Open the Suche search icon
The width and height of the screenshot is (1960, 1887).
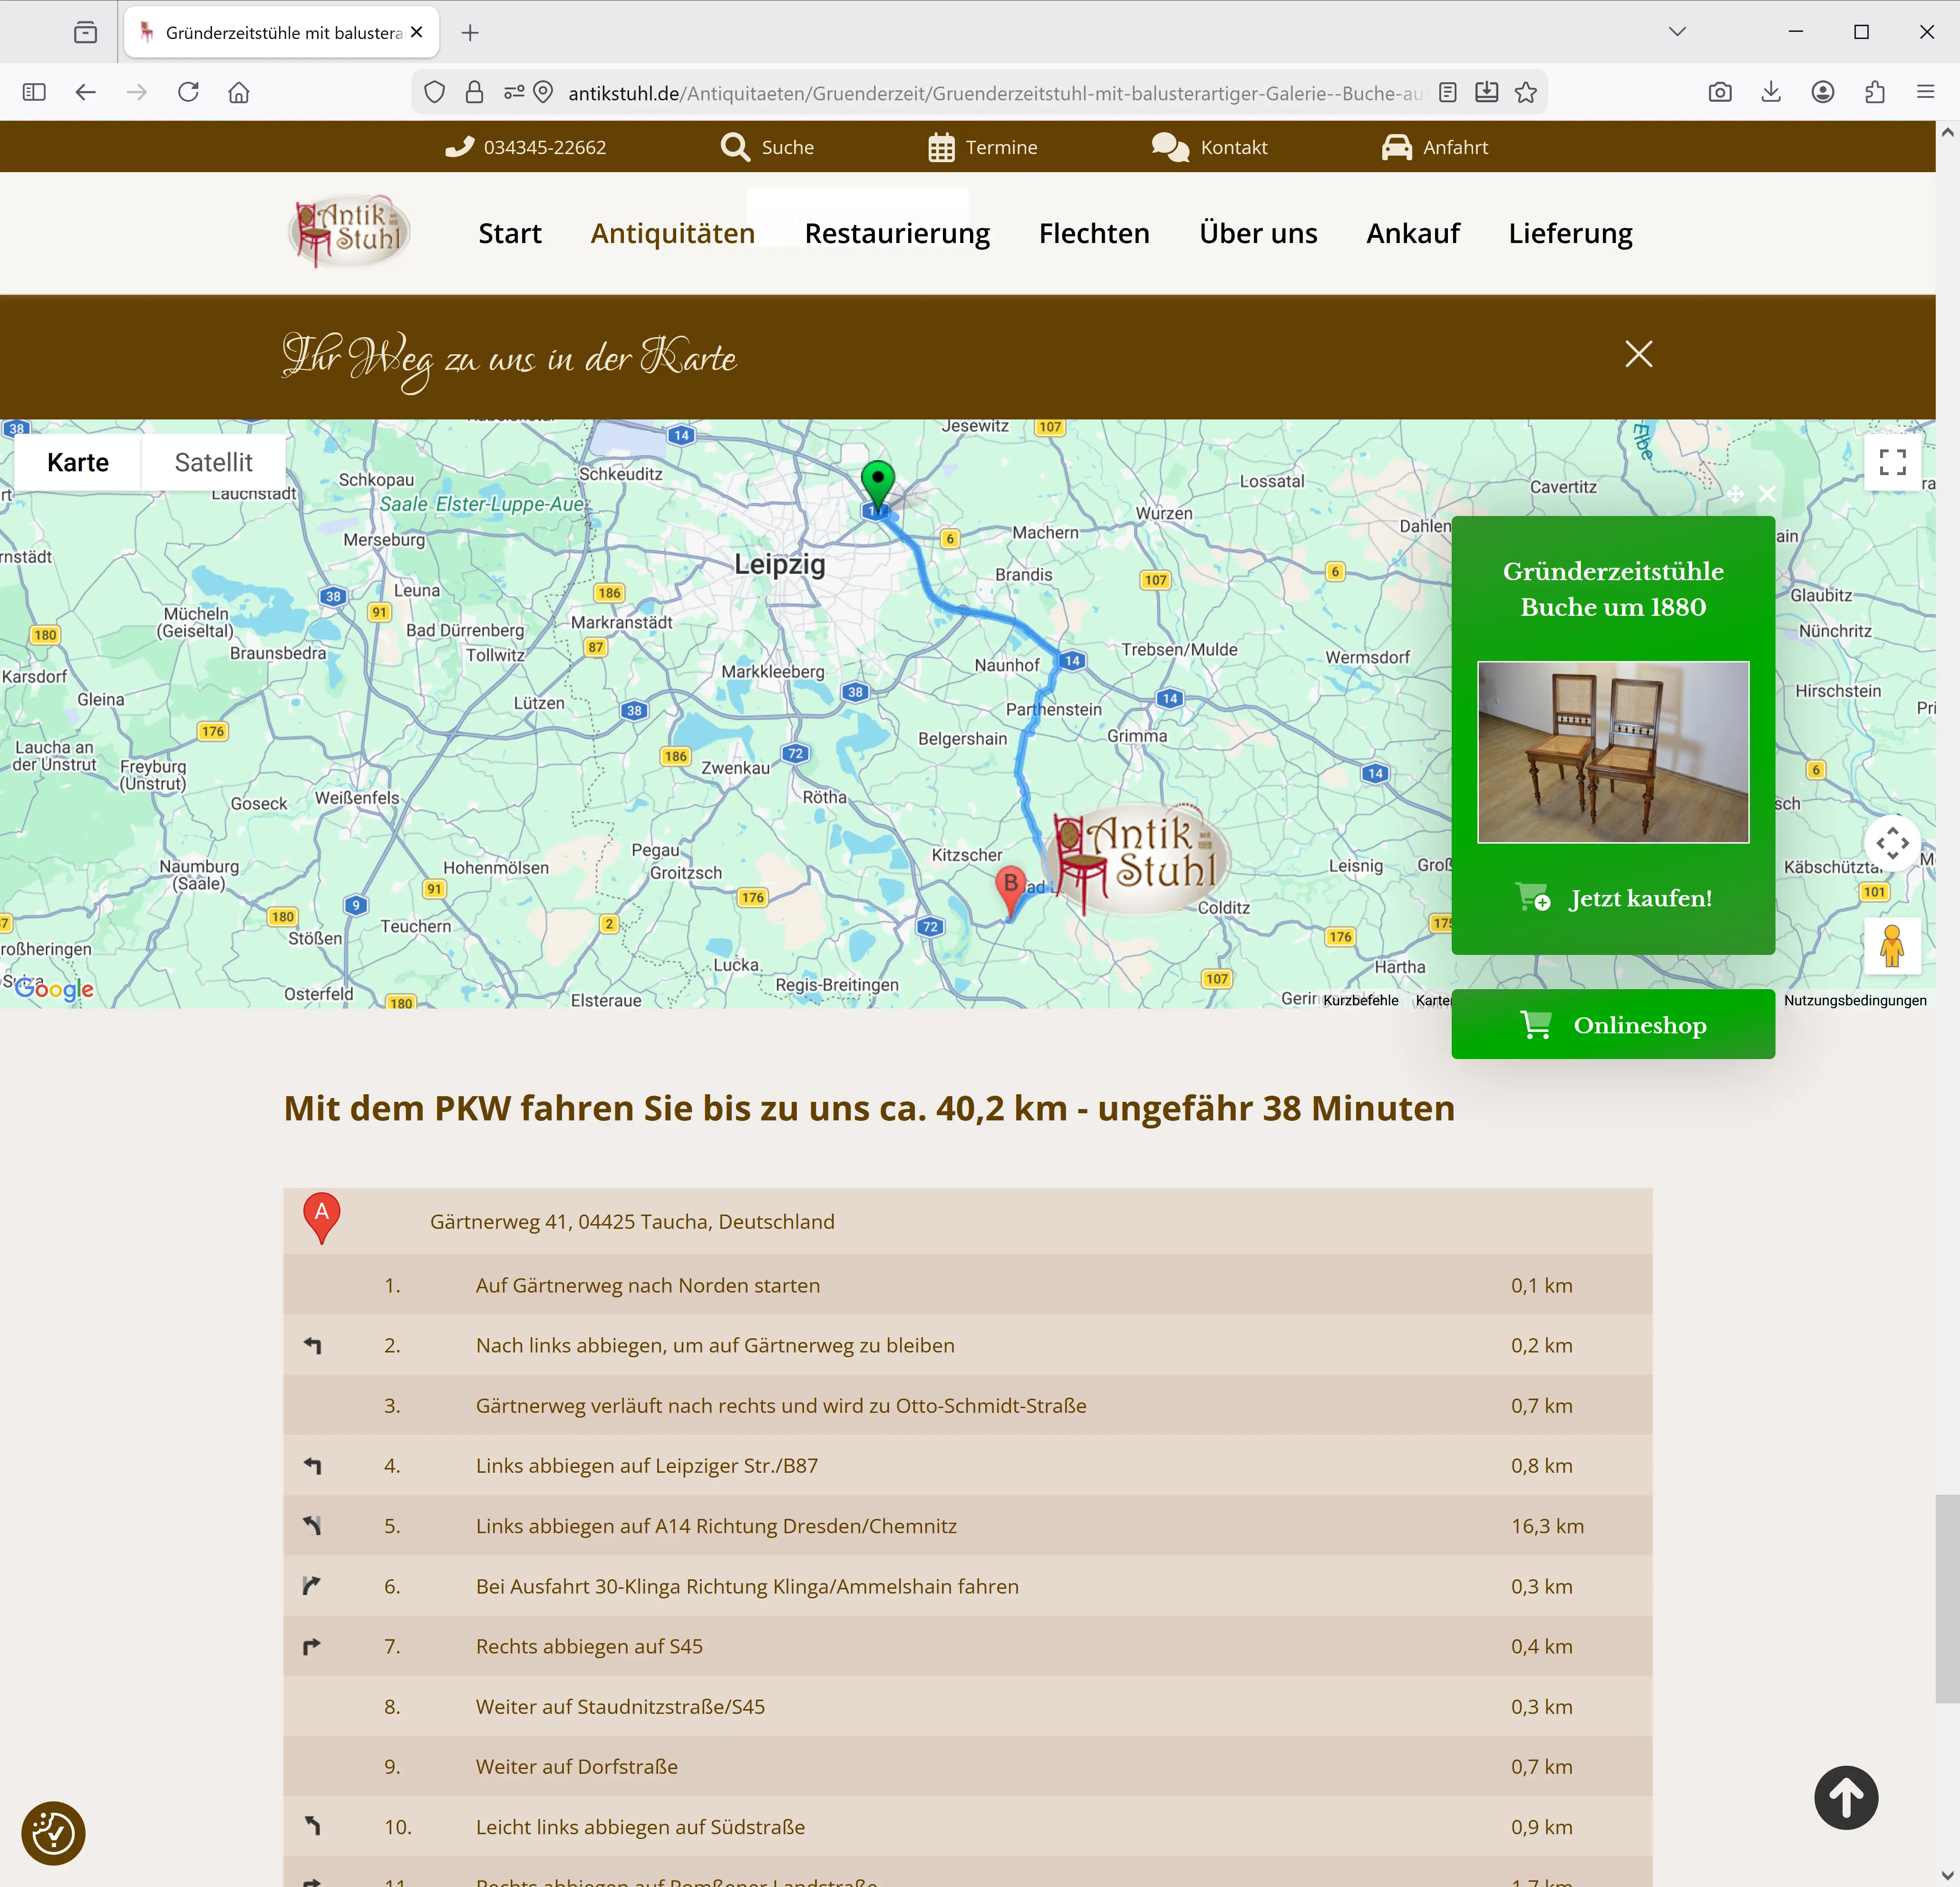coord(735,147)
